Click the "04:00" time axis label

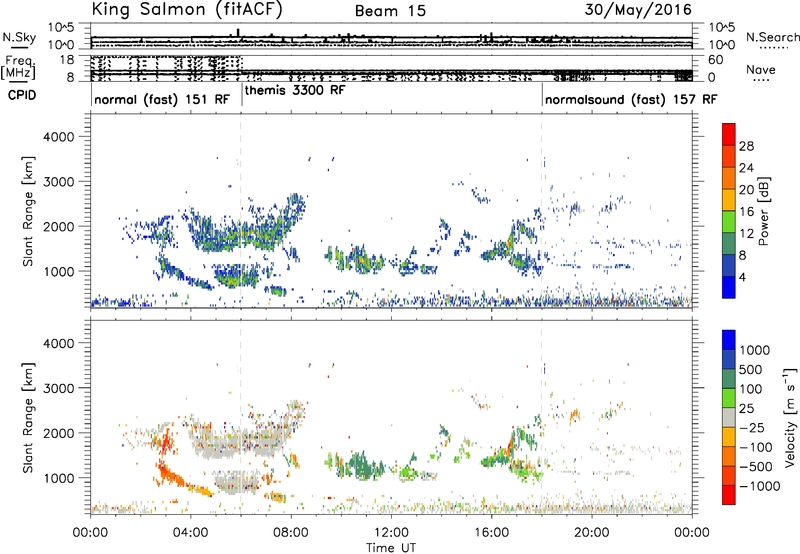191,533
